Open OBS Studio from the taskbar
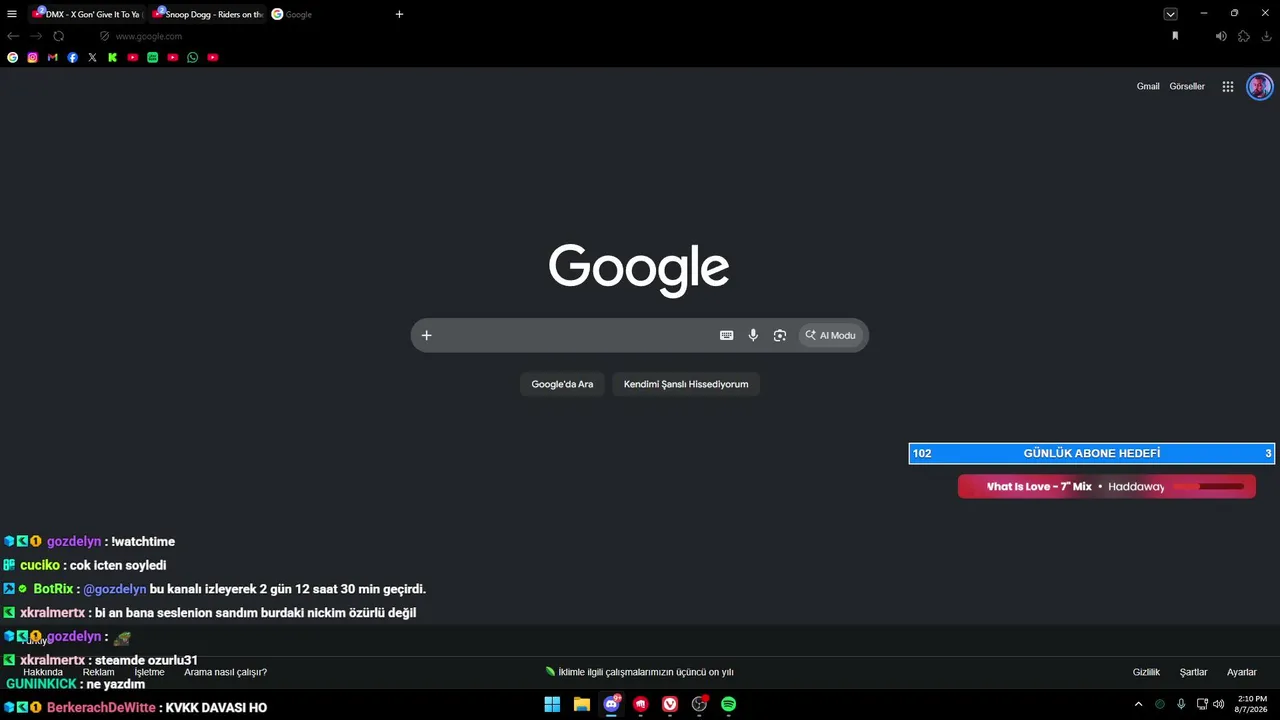 tap(699, 704)
